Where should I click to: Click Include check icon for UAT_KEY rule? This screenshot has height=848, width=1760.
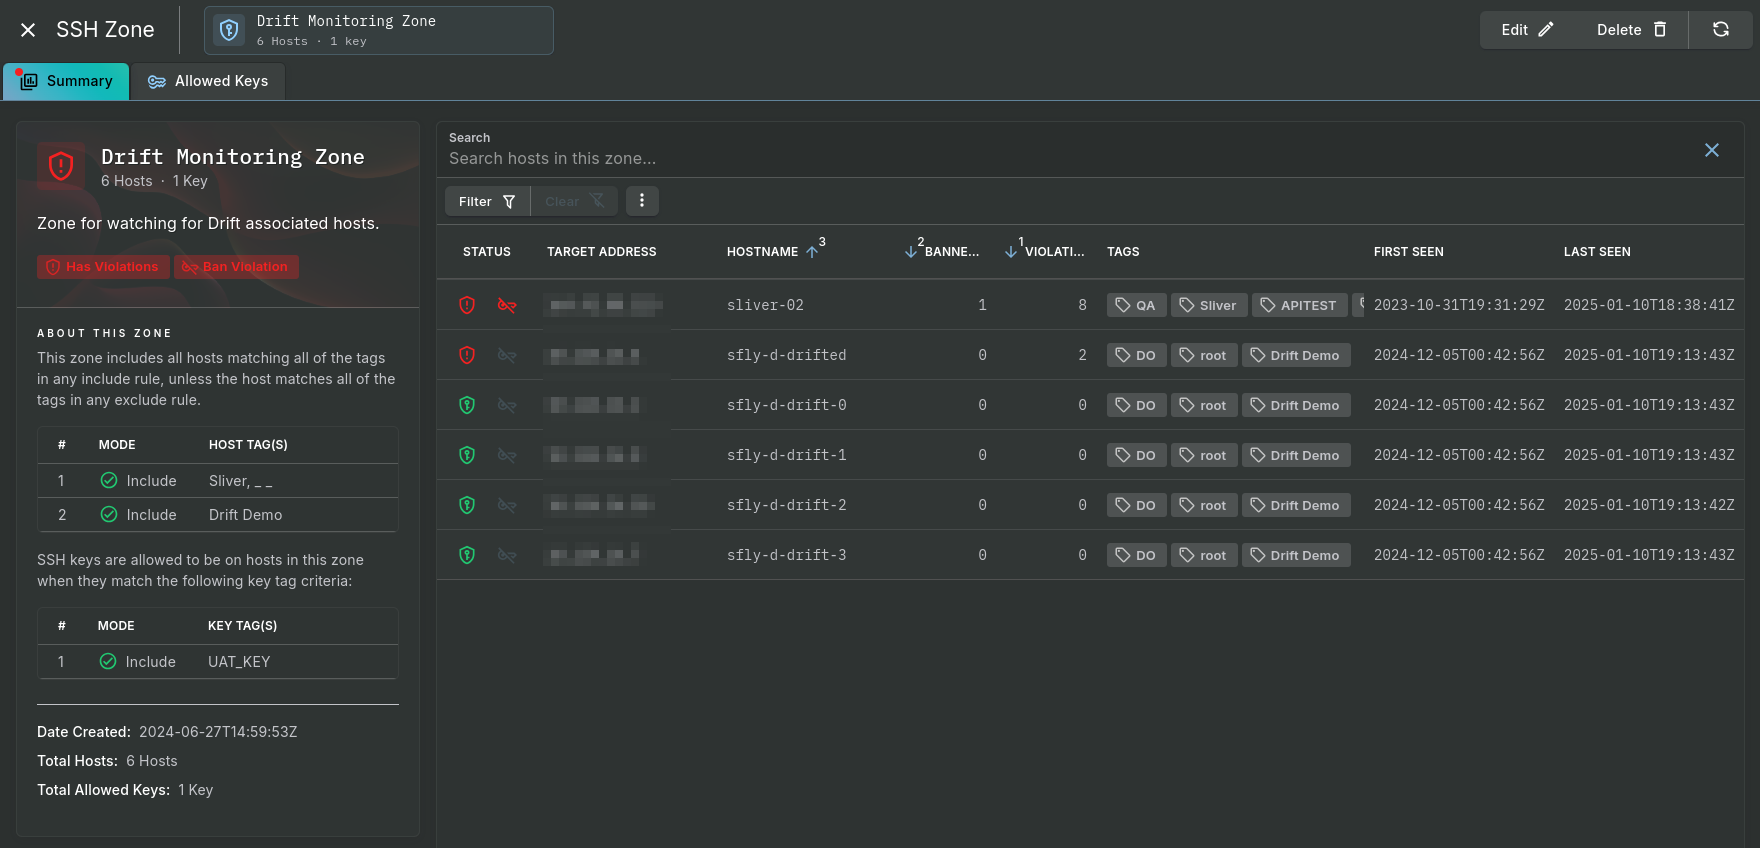[108, 662]
